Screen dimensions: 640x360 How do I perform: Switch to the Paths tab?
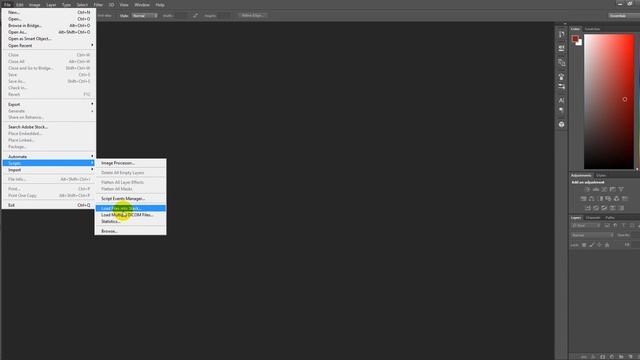[x=610, y=218]
